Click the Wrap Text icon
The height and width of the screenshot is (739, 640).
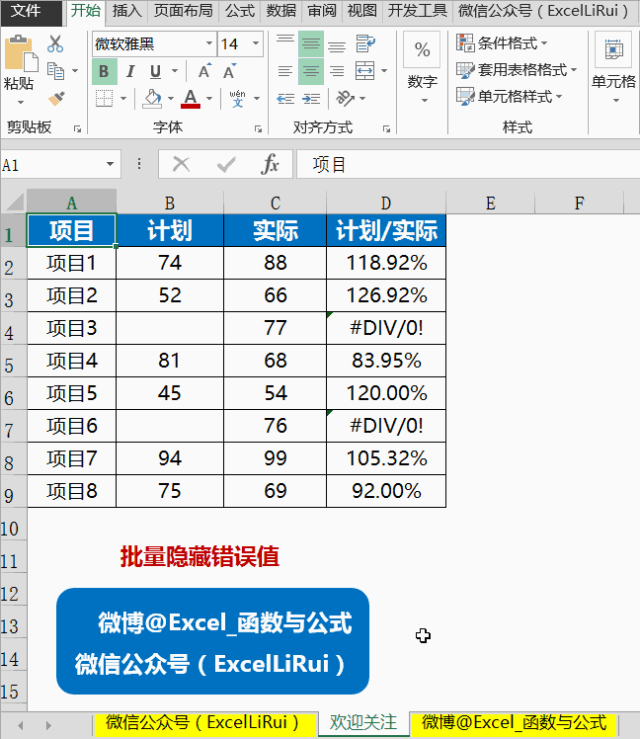365,43
